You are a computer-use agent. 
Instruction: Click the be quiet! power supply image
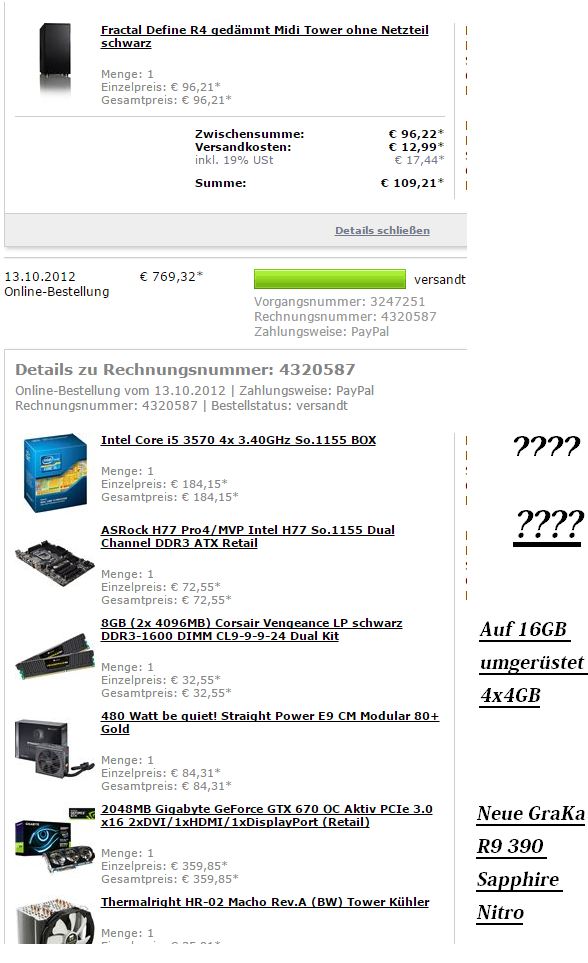(x=55, y=748)
